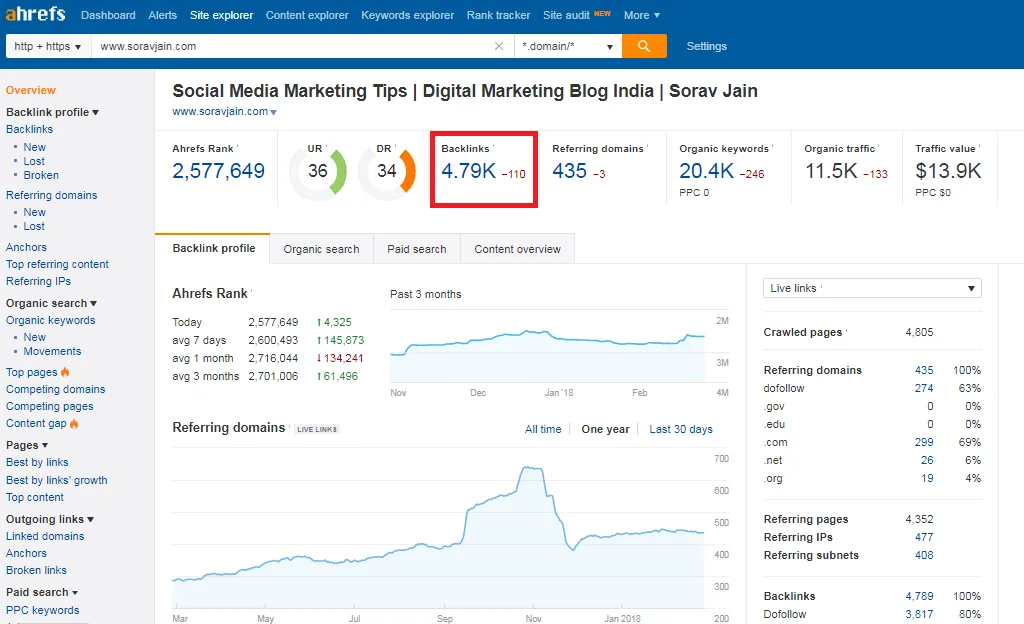
Task: Click inside the domain URL input field
Action: [x=293, y=46]
